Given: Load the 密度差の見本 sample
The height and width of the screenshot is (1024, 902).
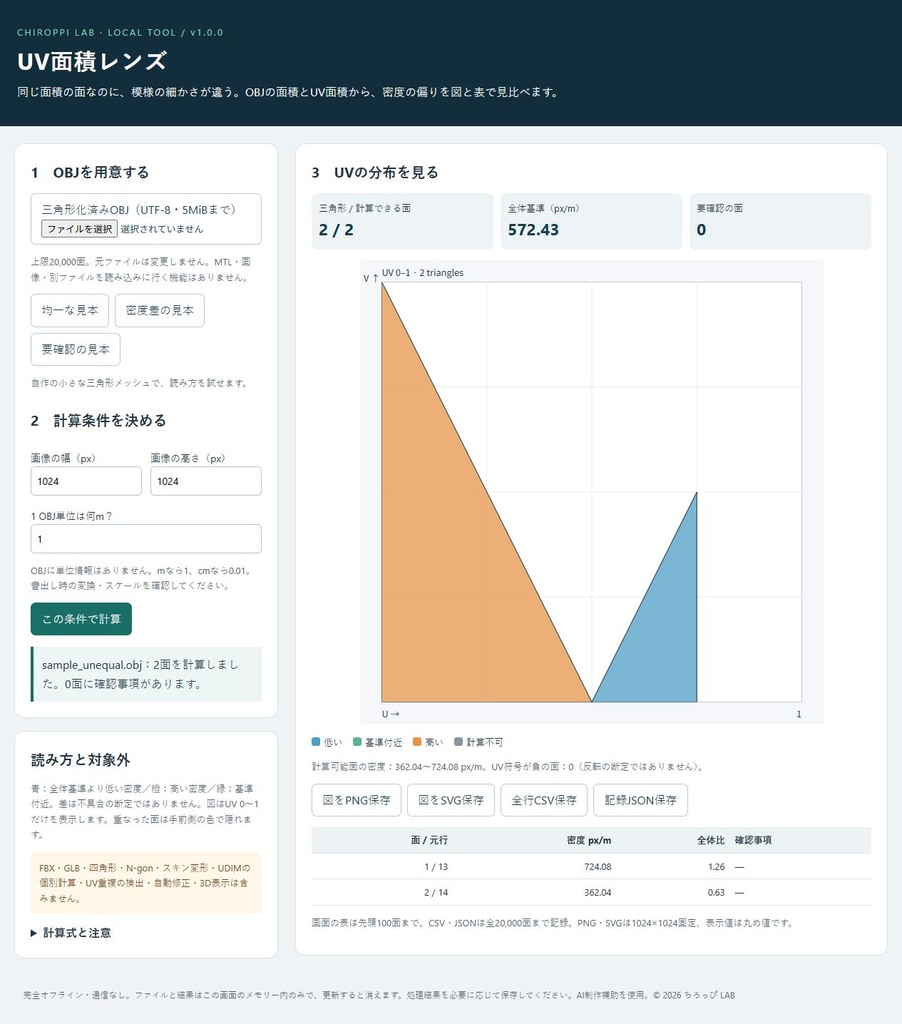Looking at the screenshot, I should coord(159,310).
